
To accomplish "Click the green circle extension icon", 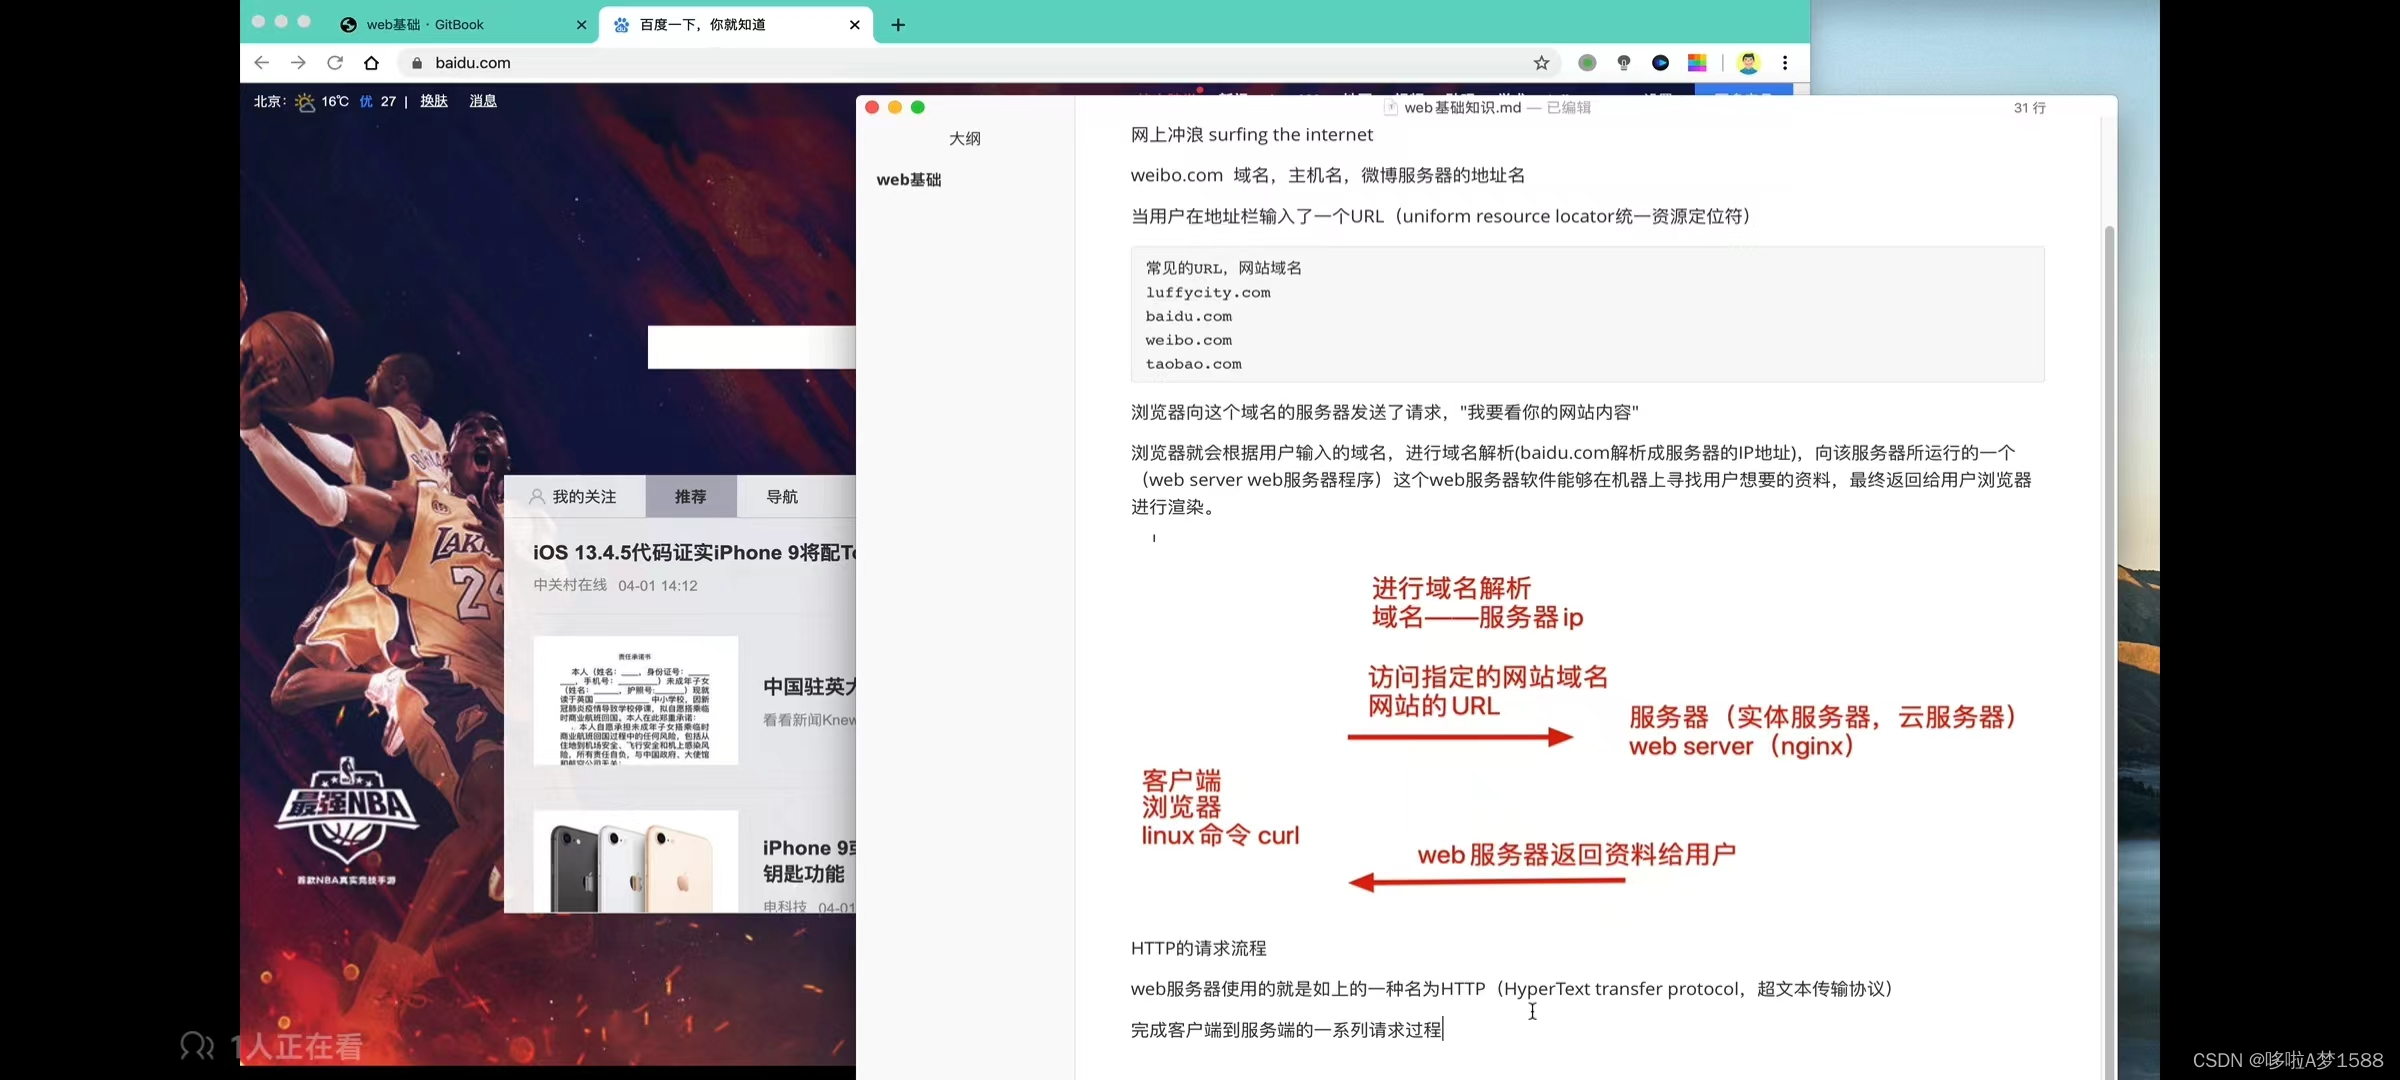I will [1587, 63].
